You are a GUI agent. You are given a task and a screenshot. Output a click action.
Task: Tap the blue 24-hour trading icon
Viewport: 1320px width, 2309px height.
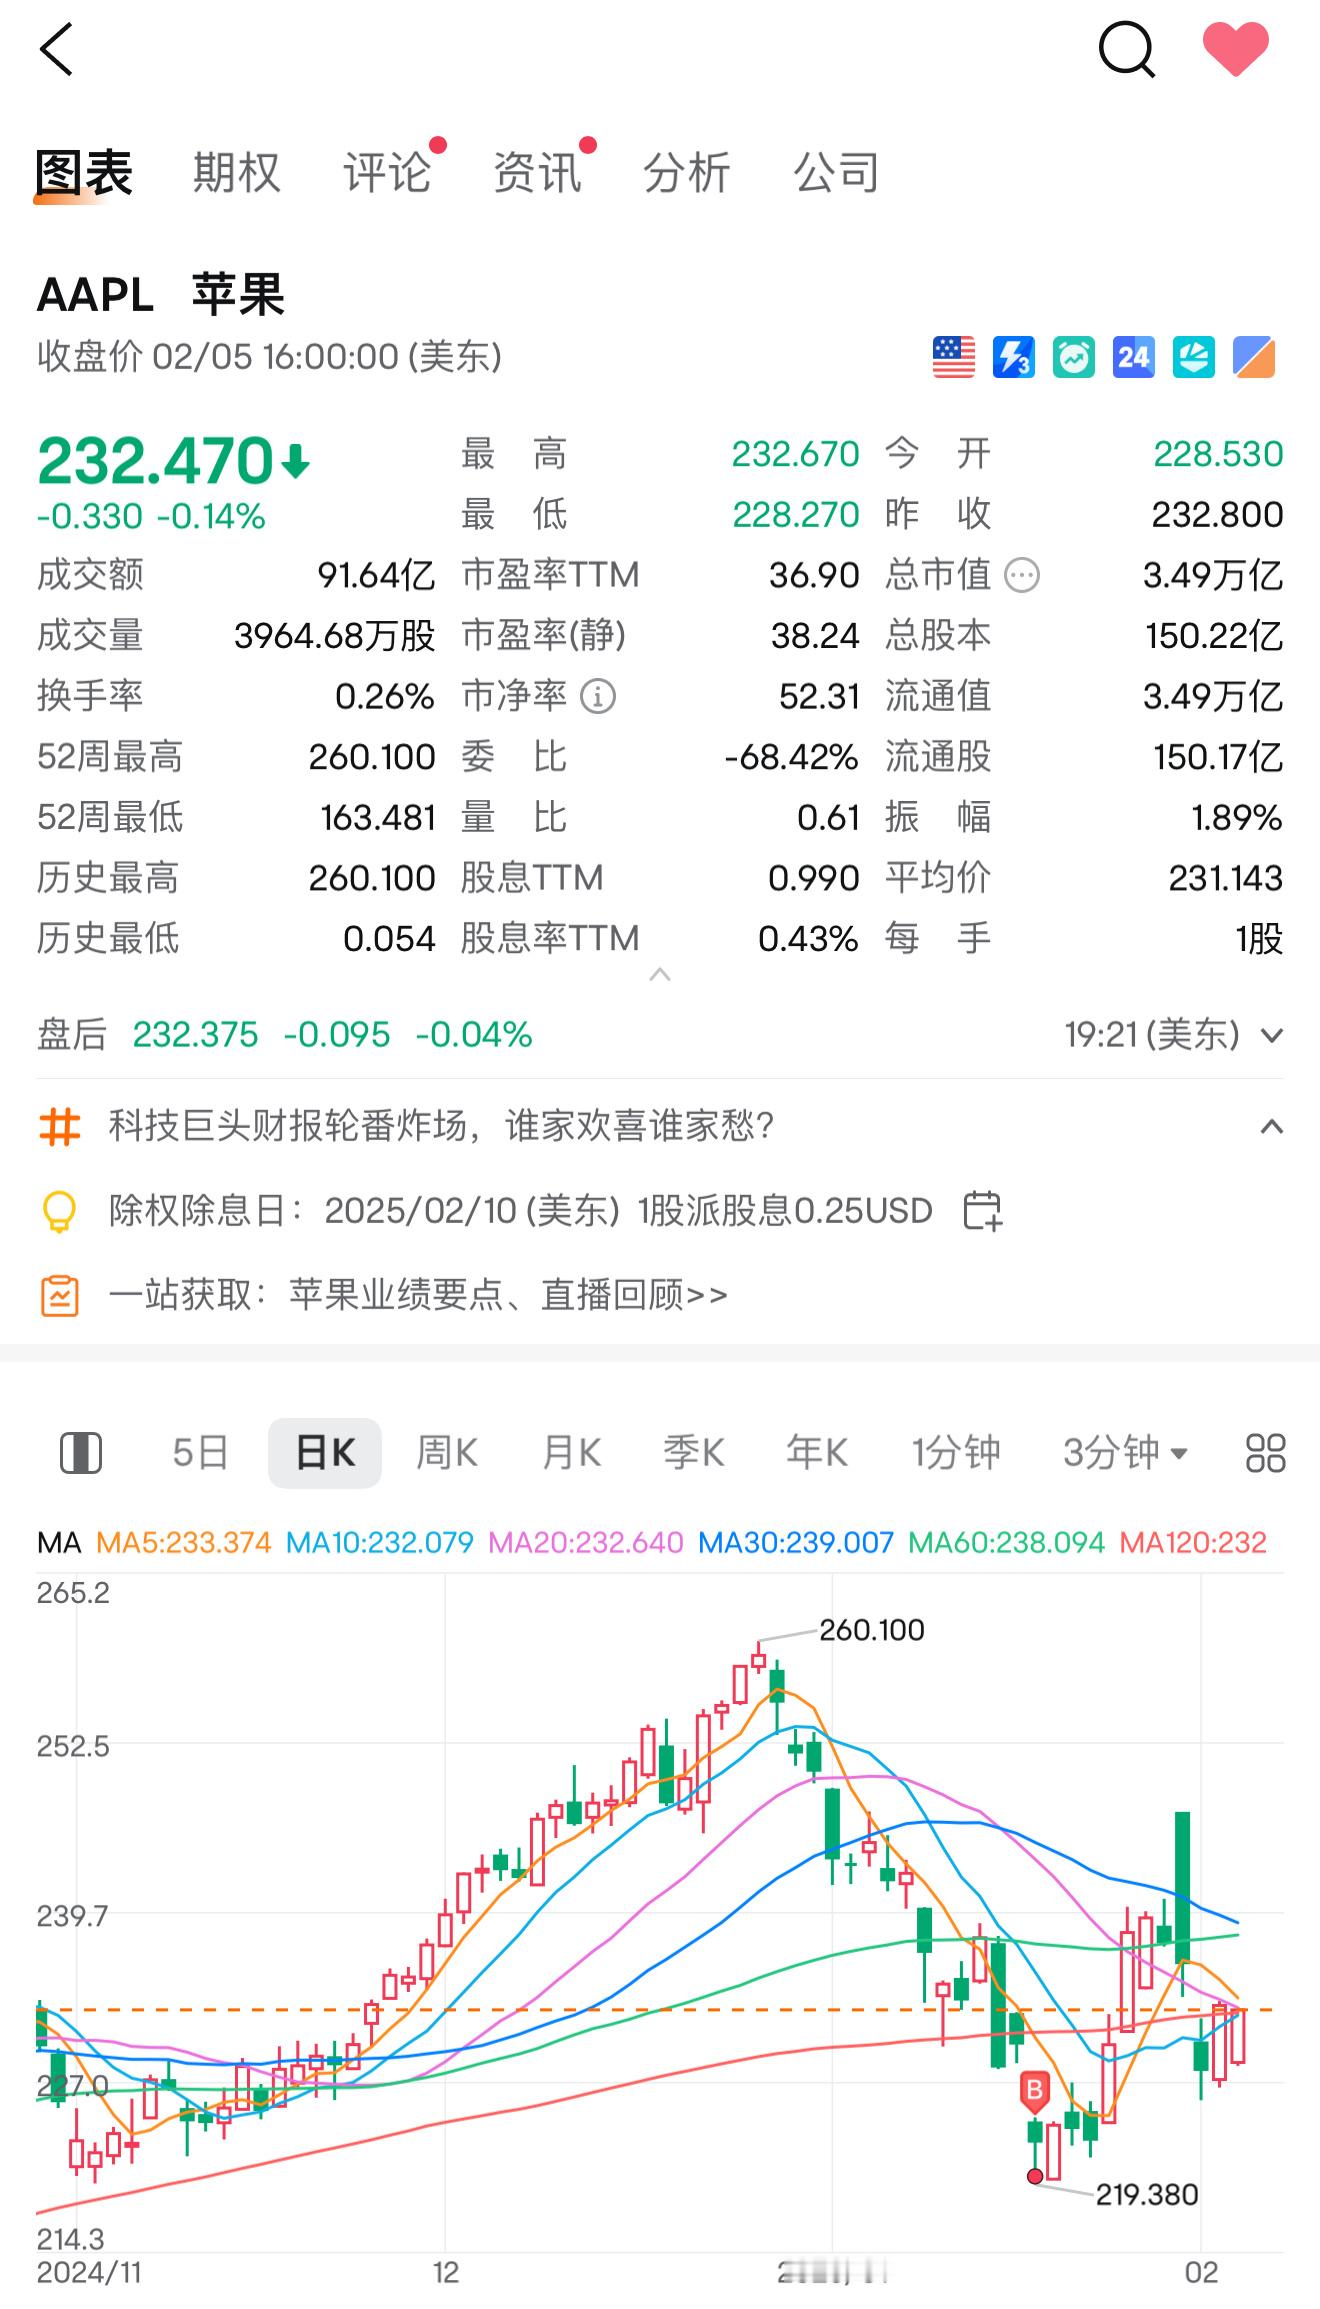tap(1133, 357)
